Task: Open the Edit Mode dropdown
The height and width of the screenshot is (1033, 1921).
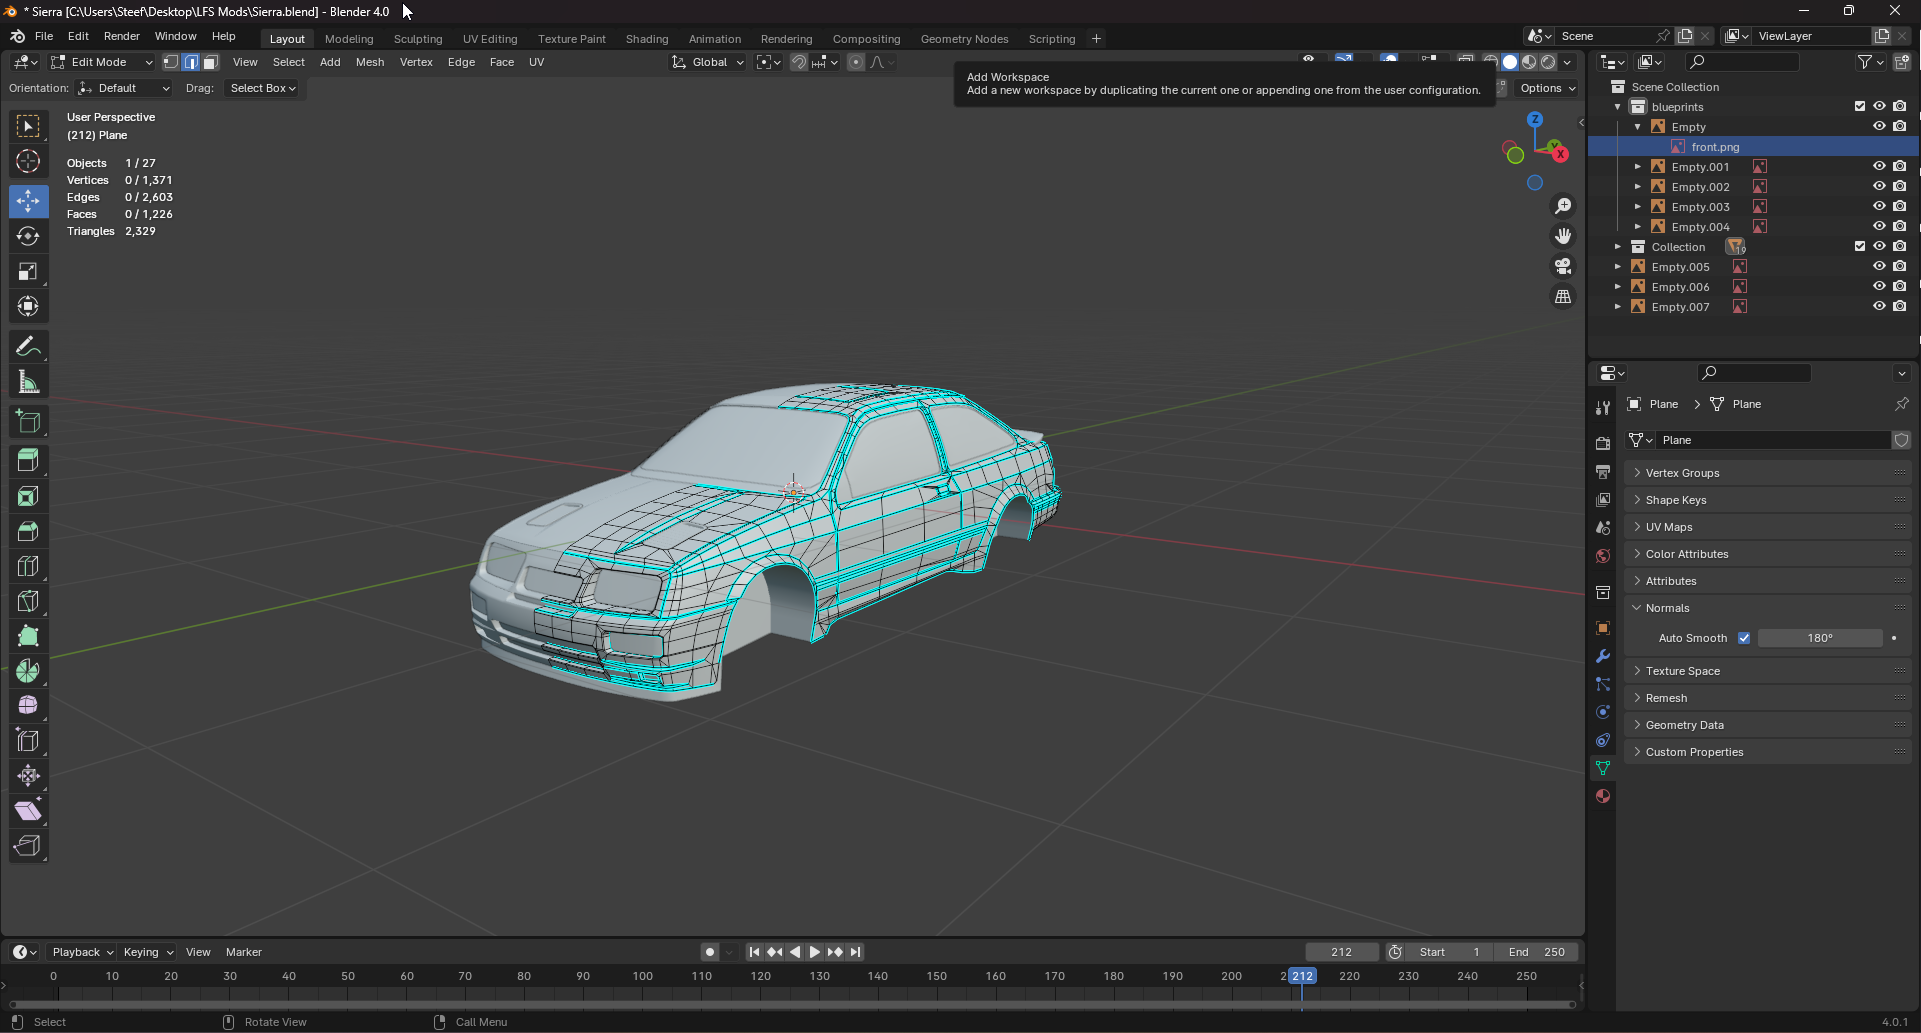Action: [101, 62]
